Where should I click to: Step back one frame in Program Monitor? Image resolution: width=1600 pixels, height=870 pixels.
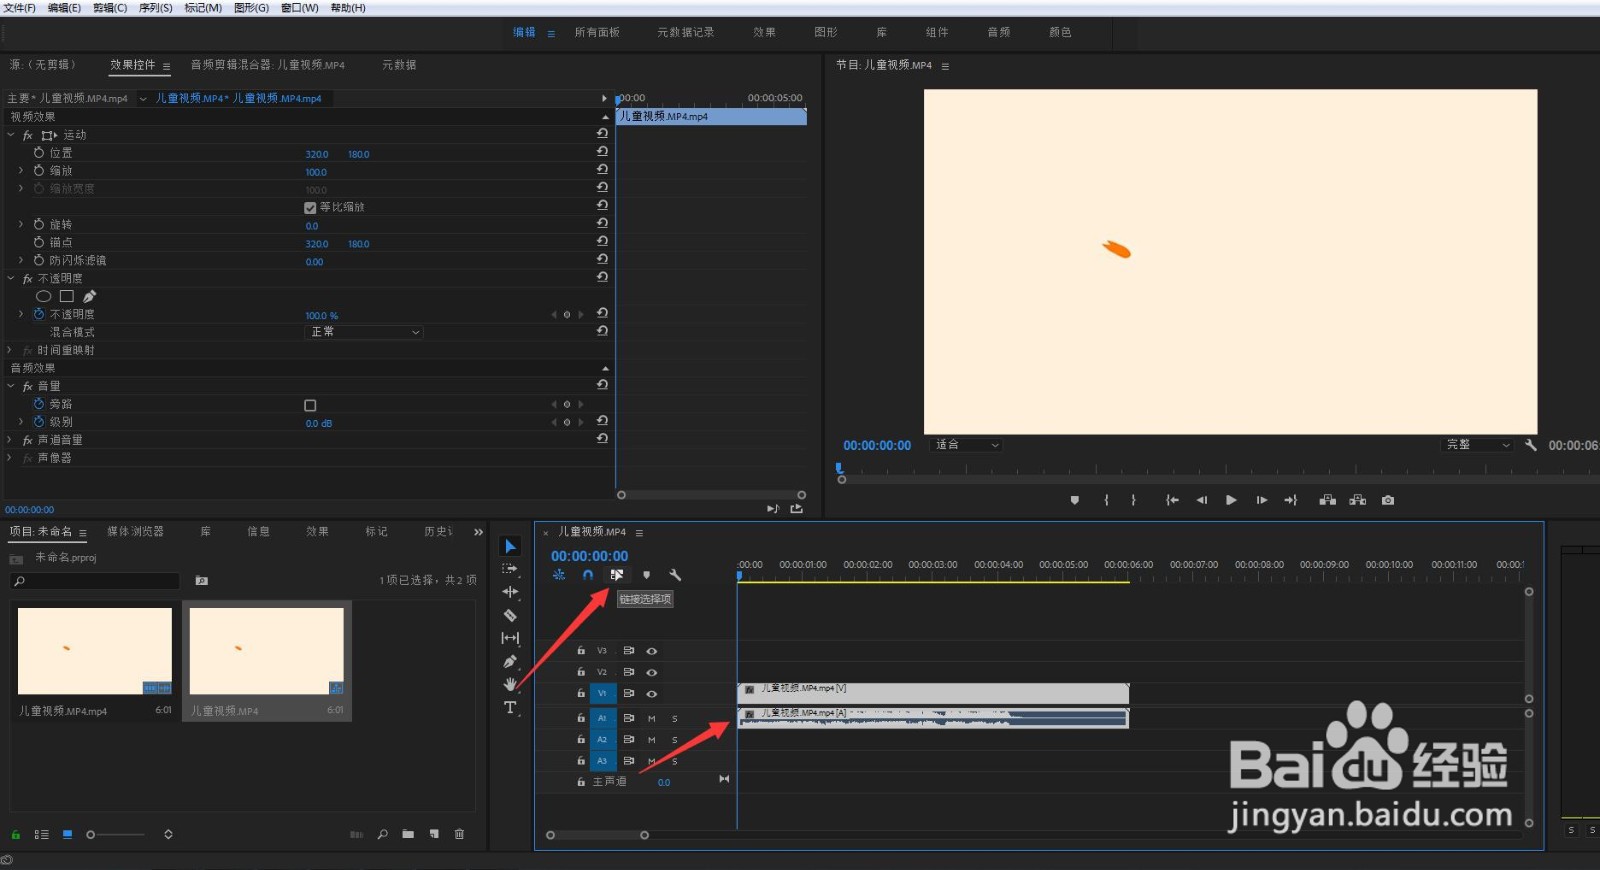pyautogui.click(x=1202, y=500)
